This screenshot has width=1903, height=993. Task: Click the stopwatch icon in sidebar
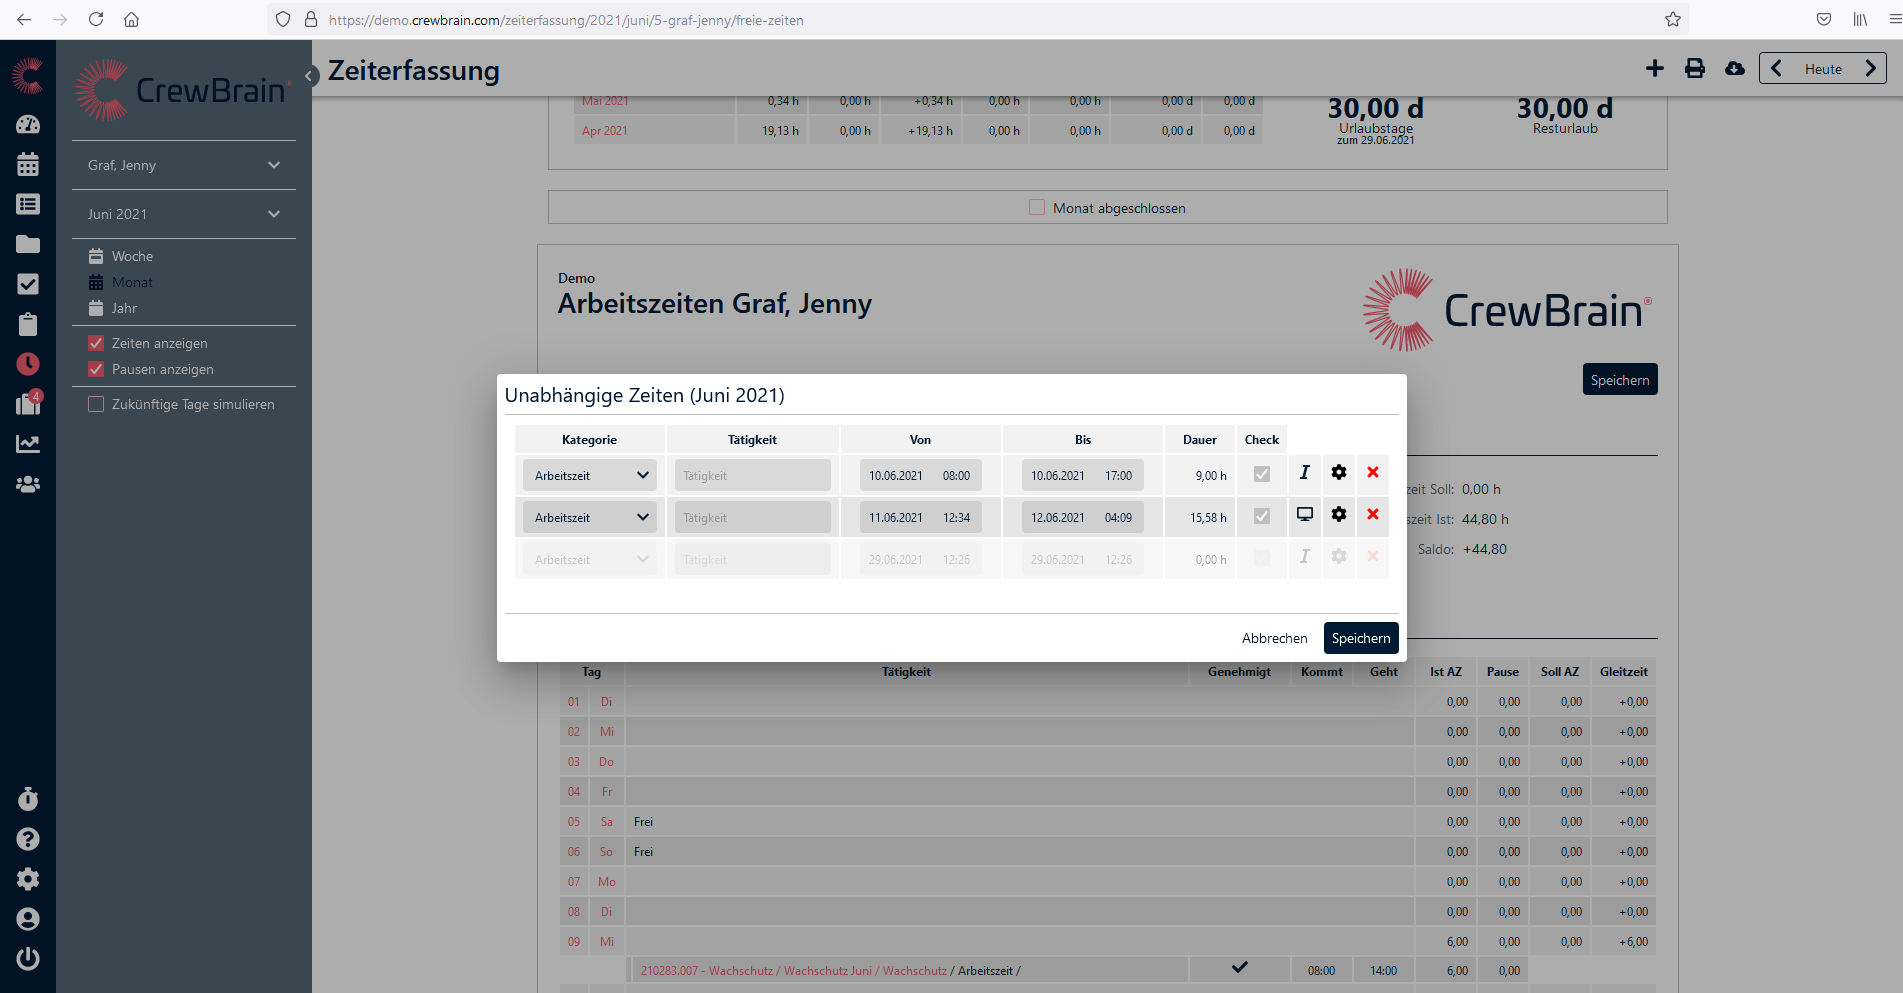(28, 799)
